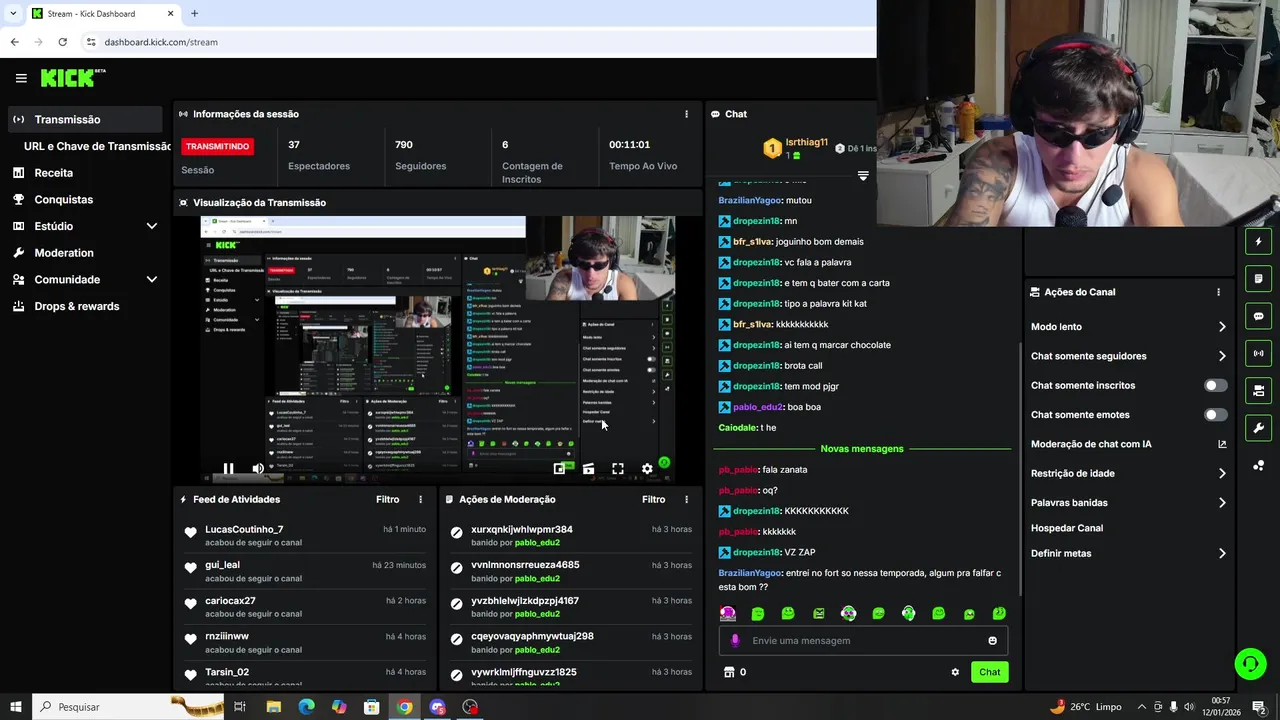Open URL e Chave de Transmissão

point(97,146)
